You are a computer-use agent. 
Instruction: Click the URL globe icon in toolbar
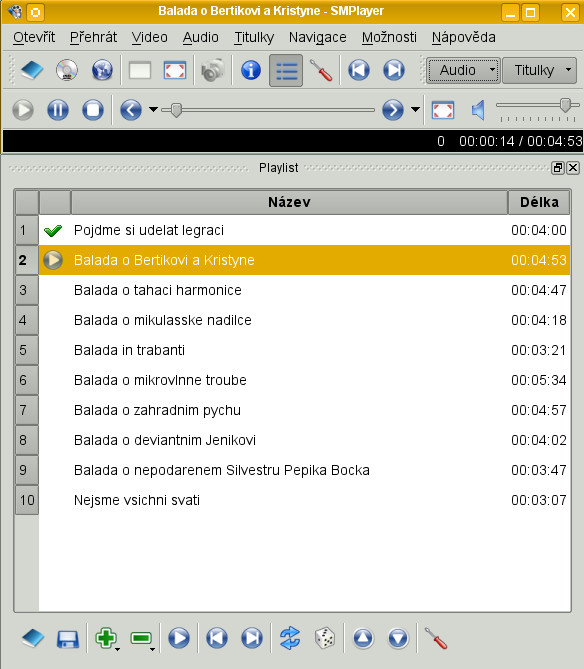[102, 70]
